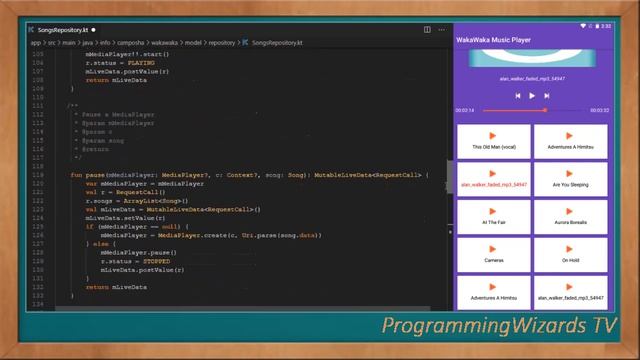Open the wakawaka breadcrumb segment

(164, 42)
